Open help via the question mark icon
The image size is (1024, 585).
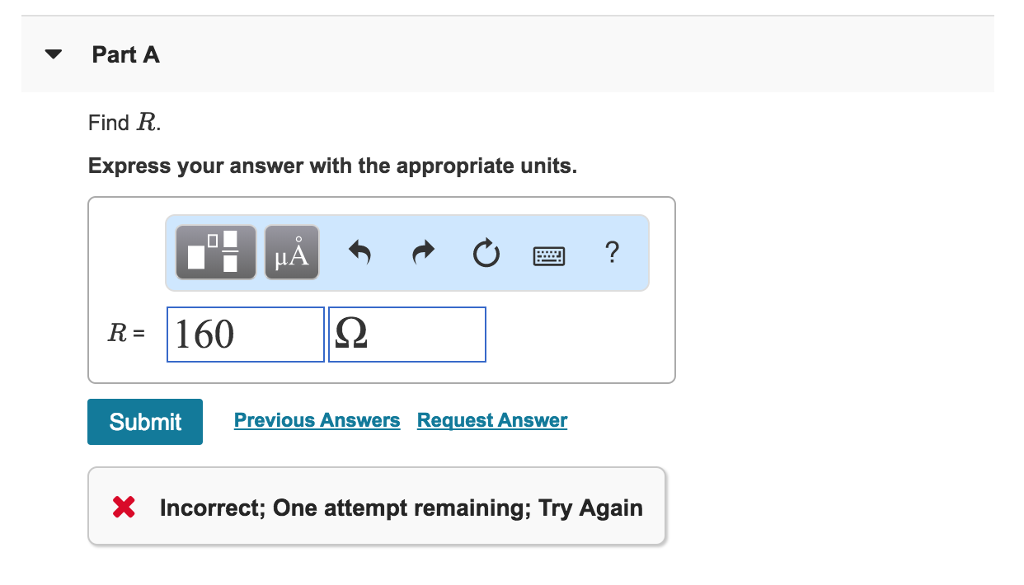coord(612,253)
